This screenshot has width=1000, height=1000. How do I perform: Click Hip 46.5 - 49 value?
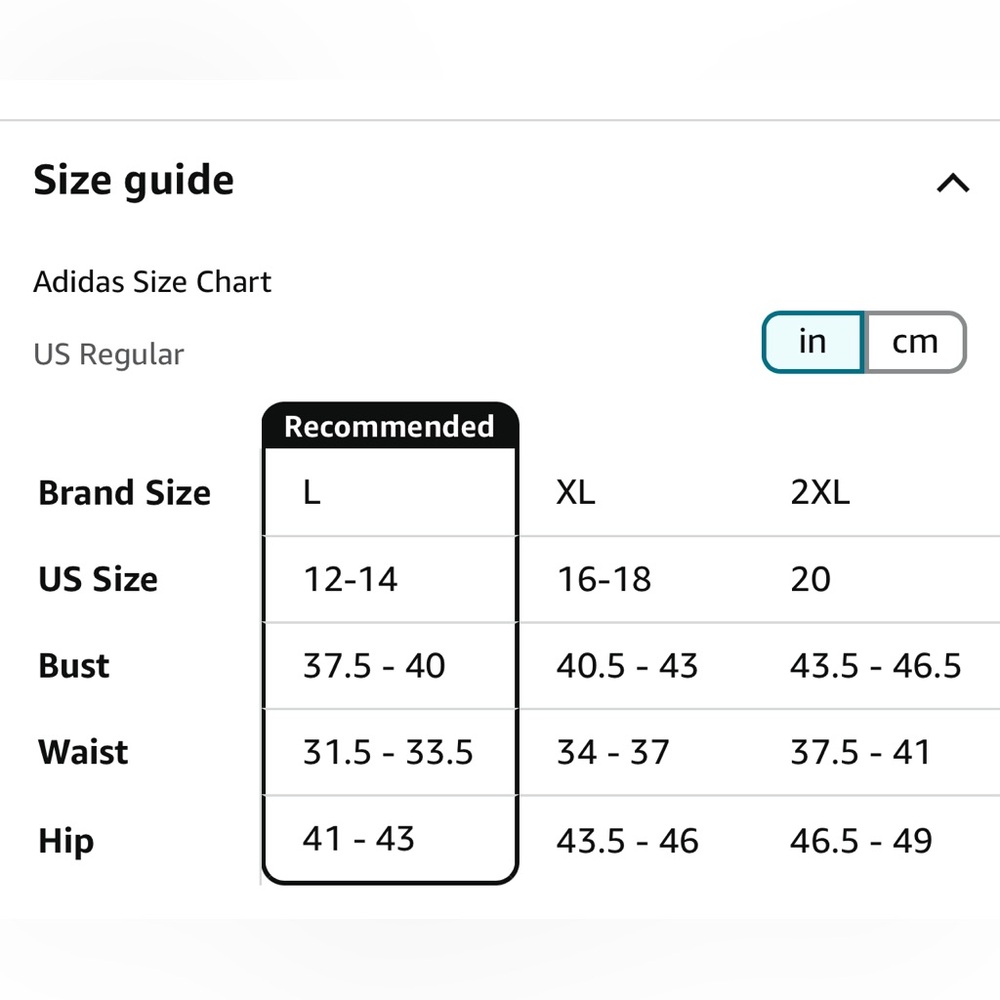tap(861, 841)
